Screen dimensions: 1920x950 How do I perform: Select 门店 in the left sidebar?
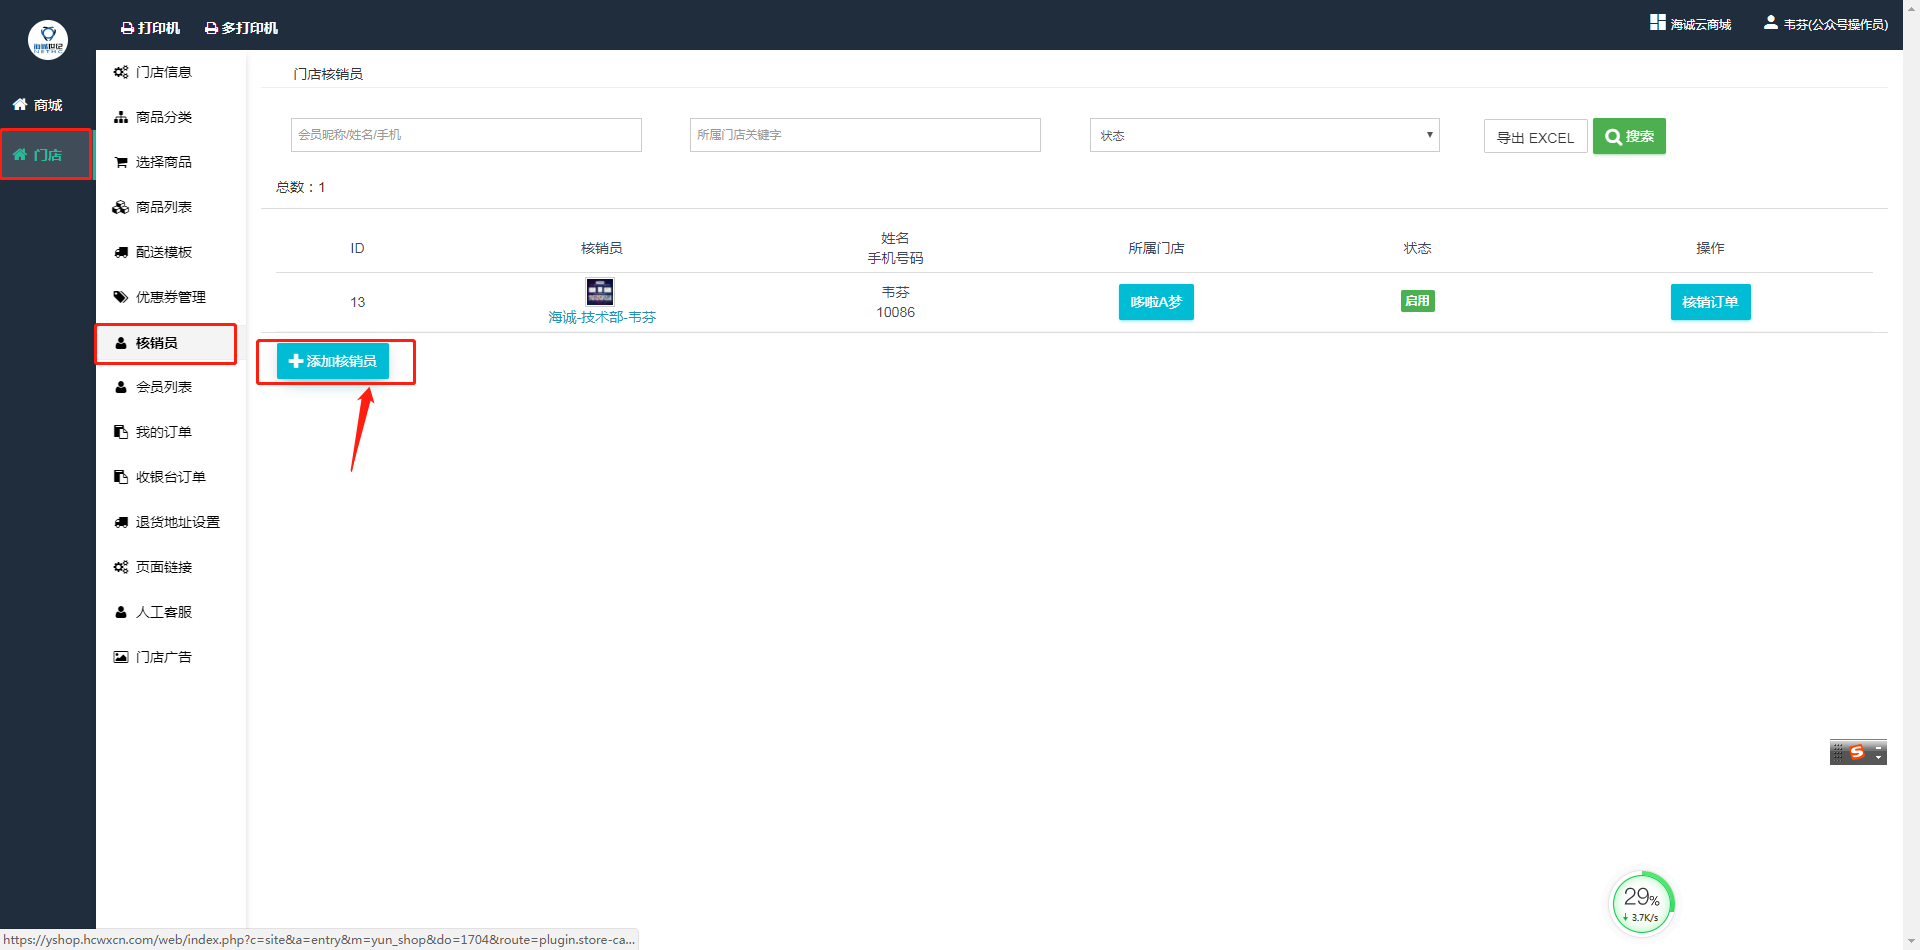(x=46, y=155)
